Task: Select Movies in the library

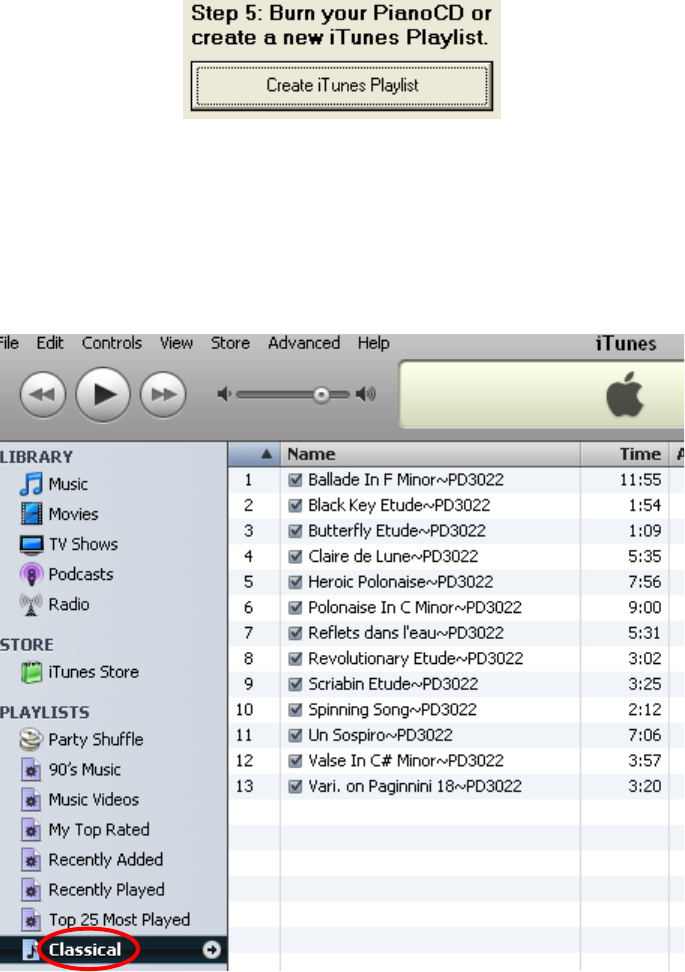Action: [73, 514]
